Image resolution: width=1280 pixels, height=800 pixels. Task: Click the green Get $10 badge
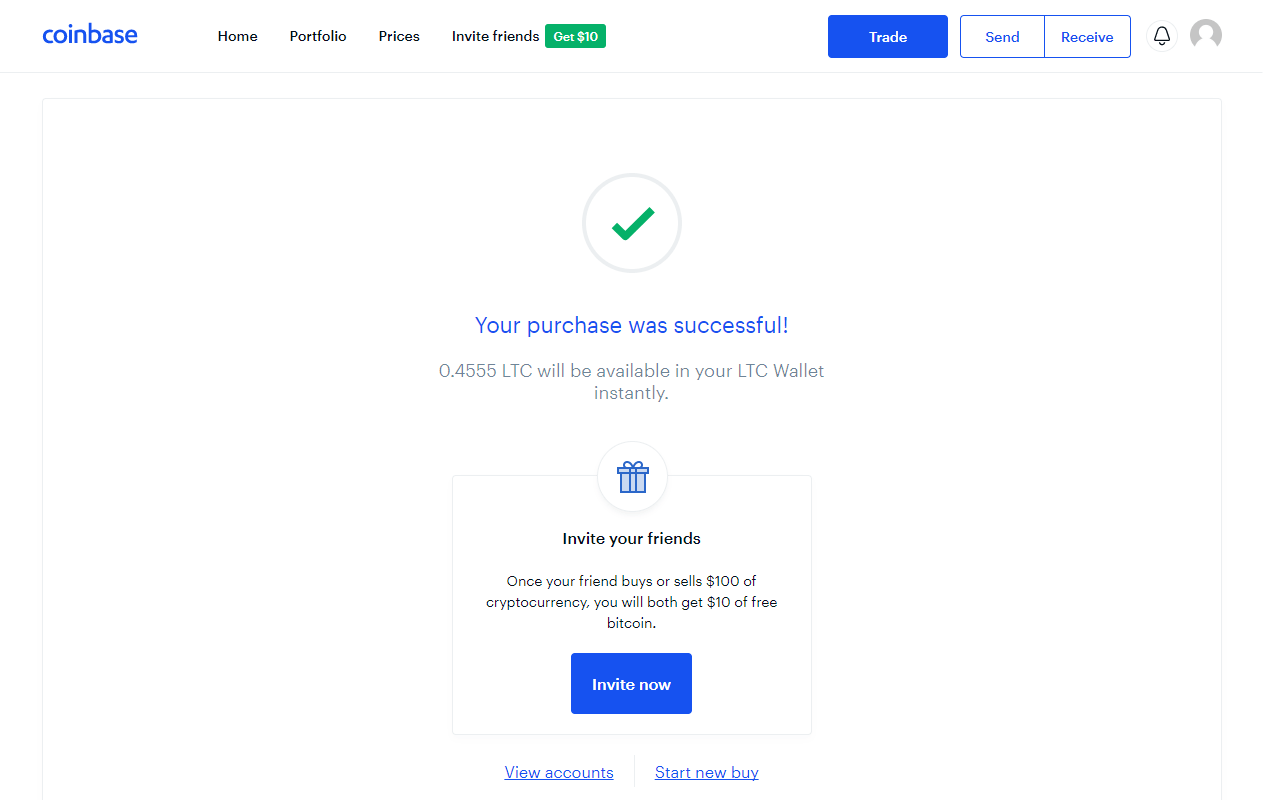click(x=575, y=36)
